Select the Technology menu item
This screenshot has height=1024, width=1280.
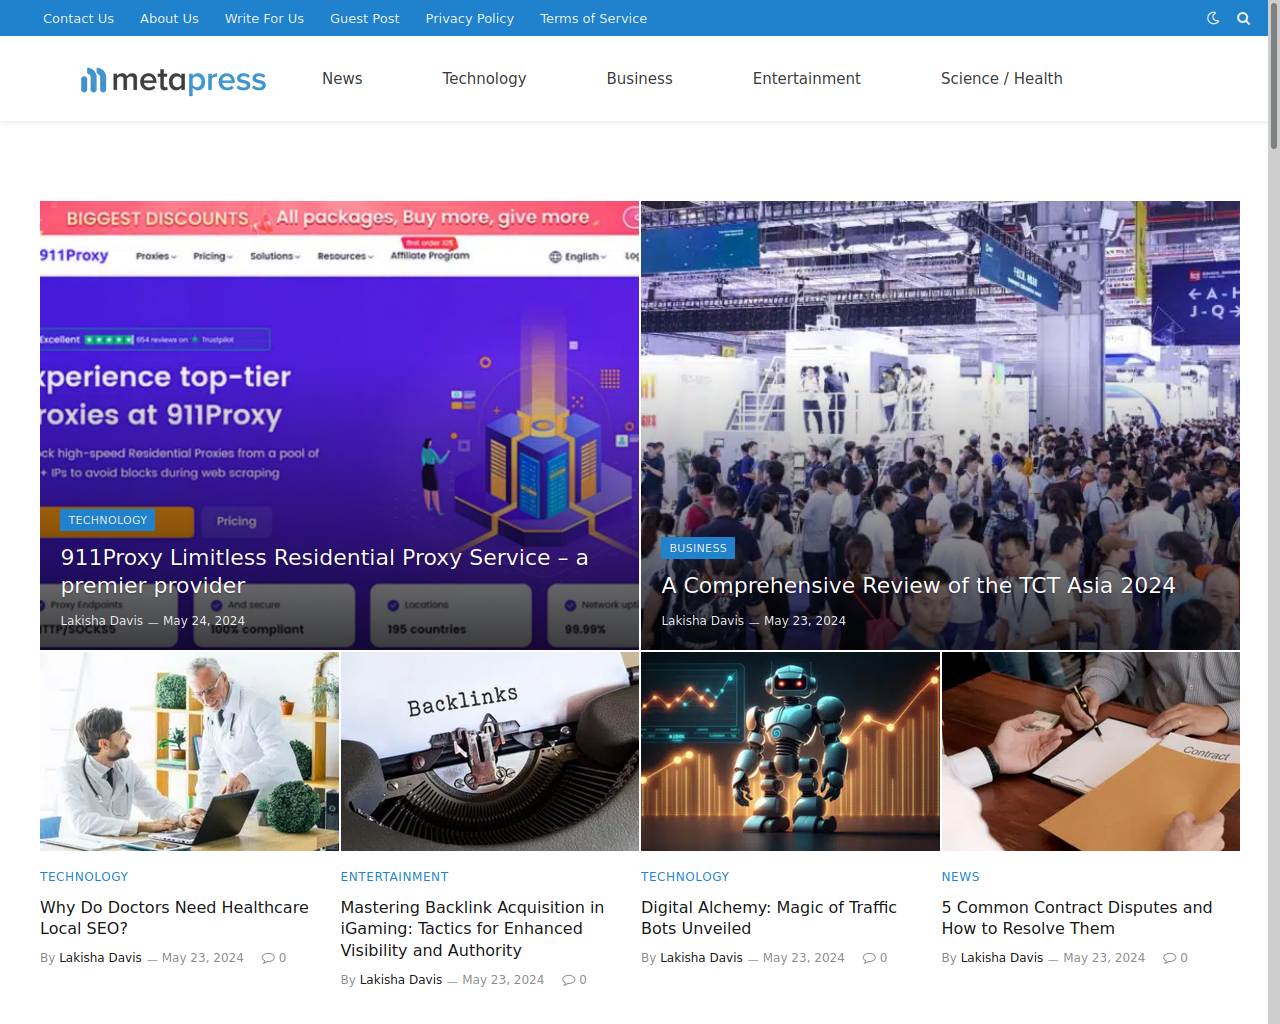point(484,78)
